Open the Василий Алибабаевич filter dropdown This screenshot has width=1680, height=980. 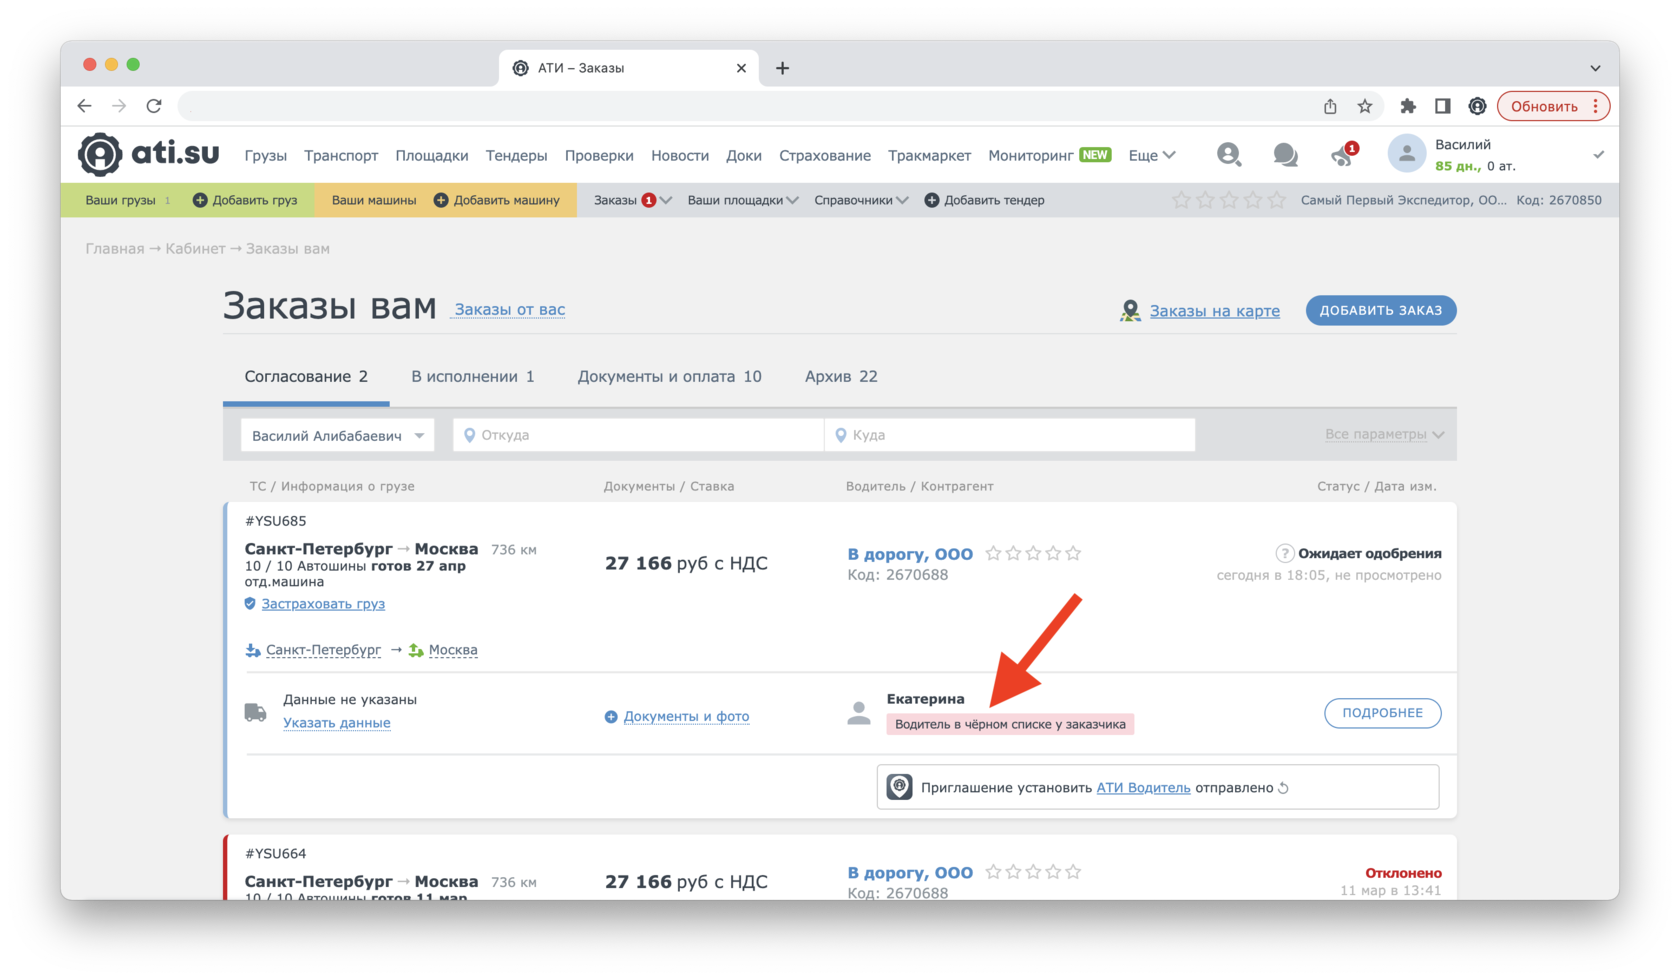tap(338, 435)
